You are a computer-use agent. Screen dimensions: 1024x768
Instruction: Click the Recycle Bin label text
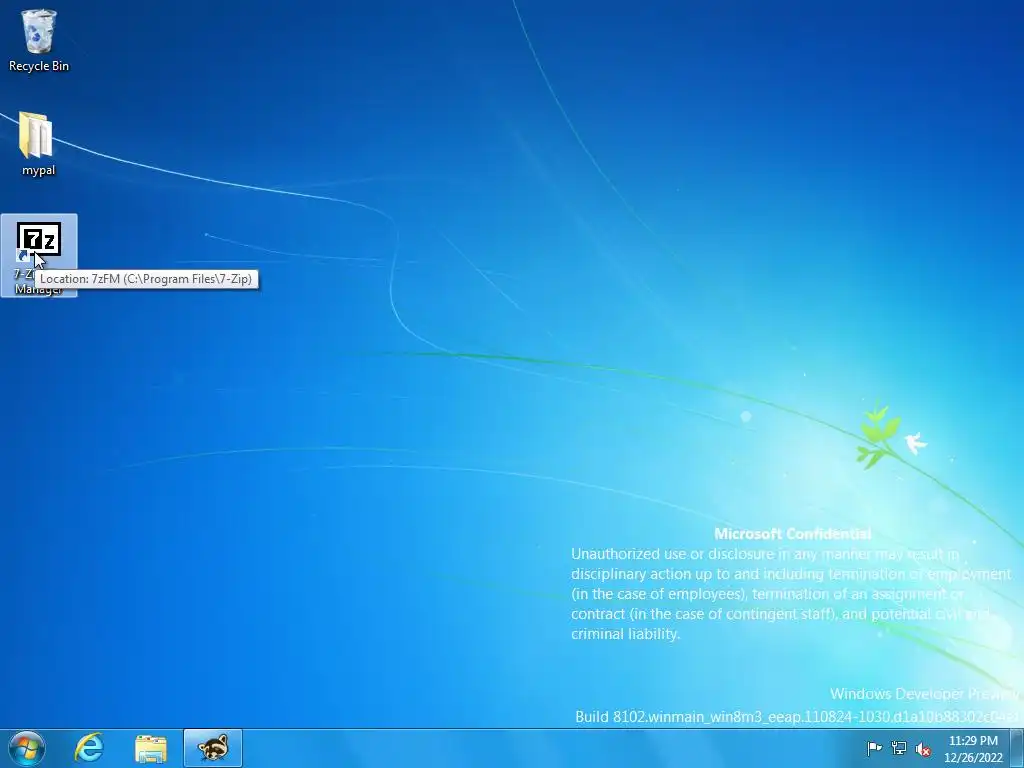click(39, 66)
